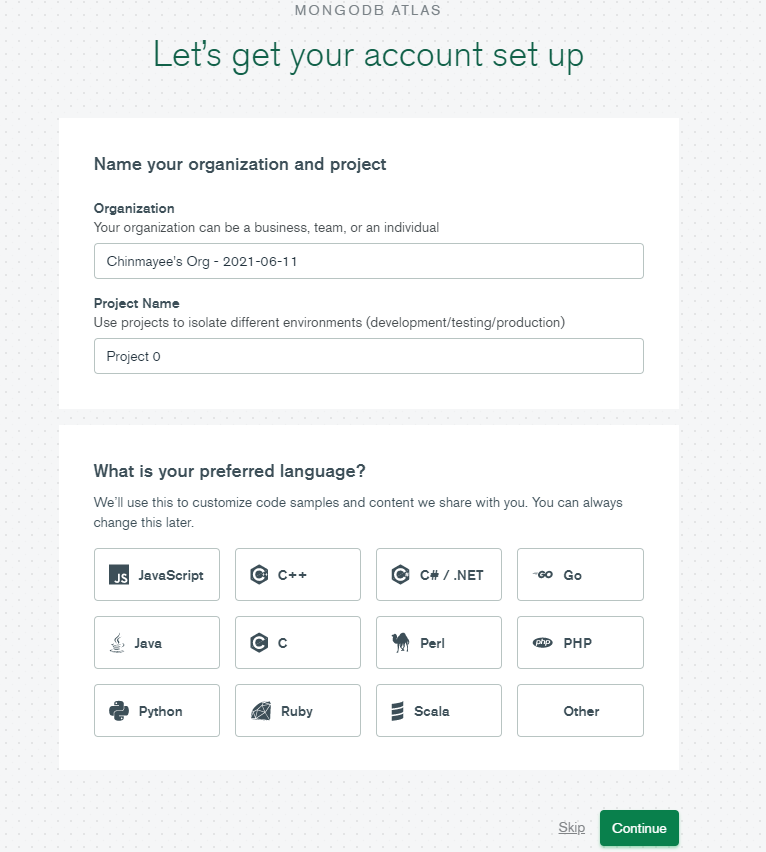Click the Continue button

tap(639, 828)
